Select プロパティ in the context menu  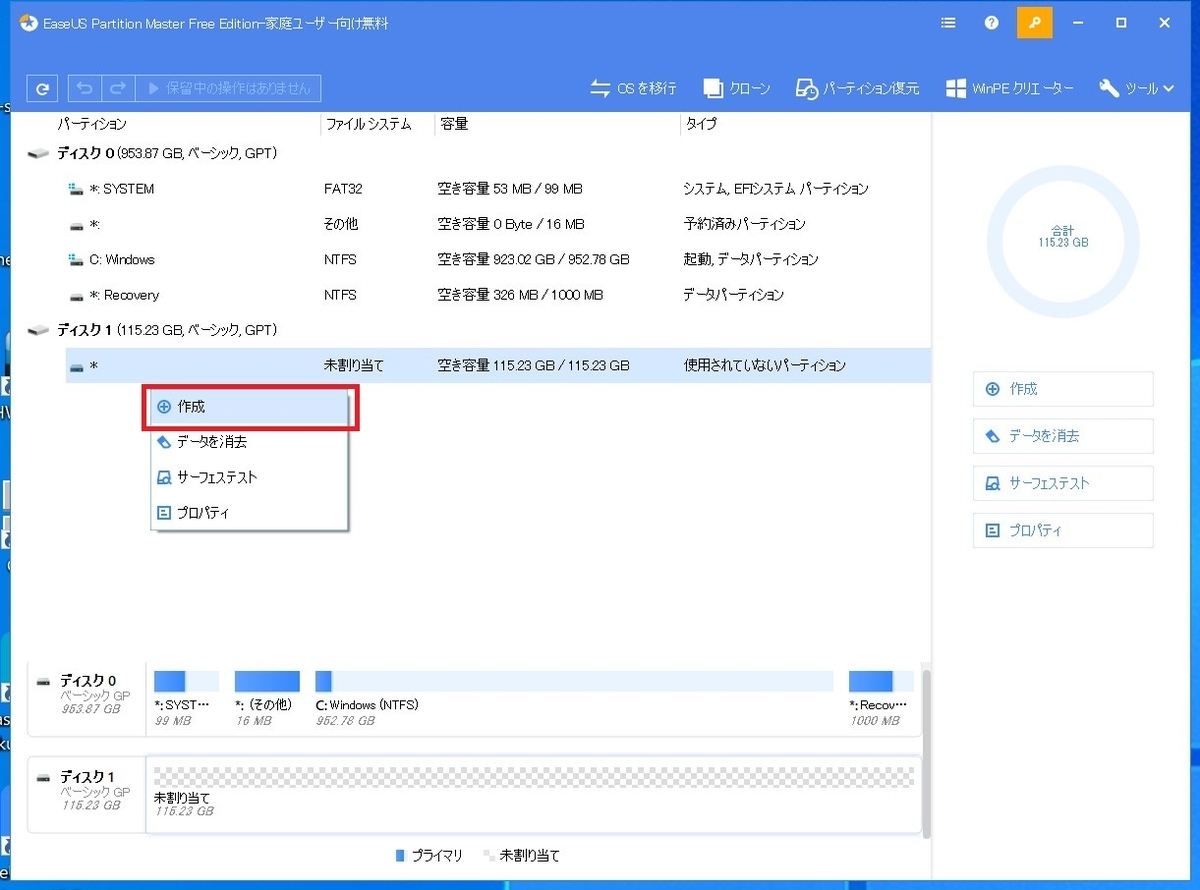click(249, 512)
